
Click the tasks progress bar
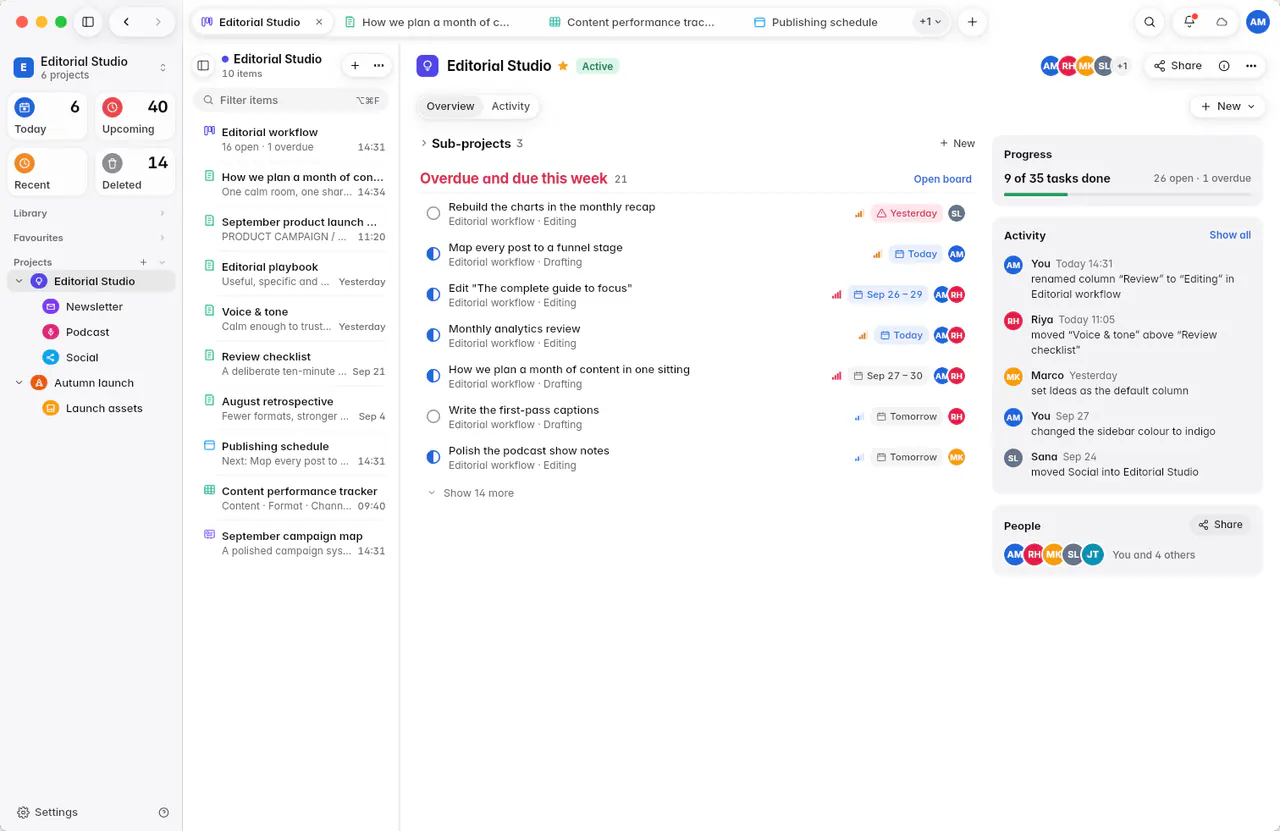(x=1127, y=194)
